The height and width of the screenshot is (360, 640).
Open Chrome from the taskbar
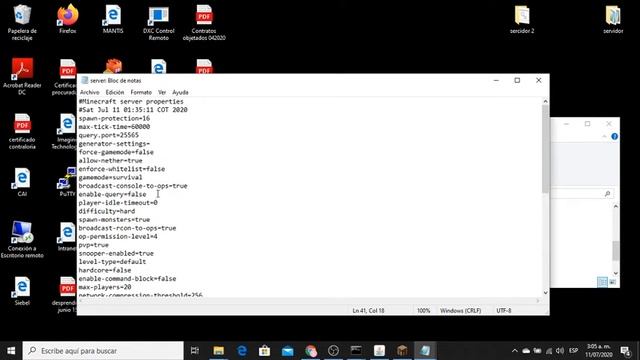[x=311, y=351]
